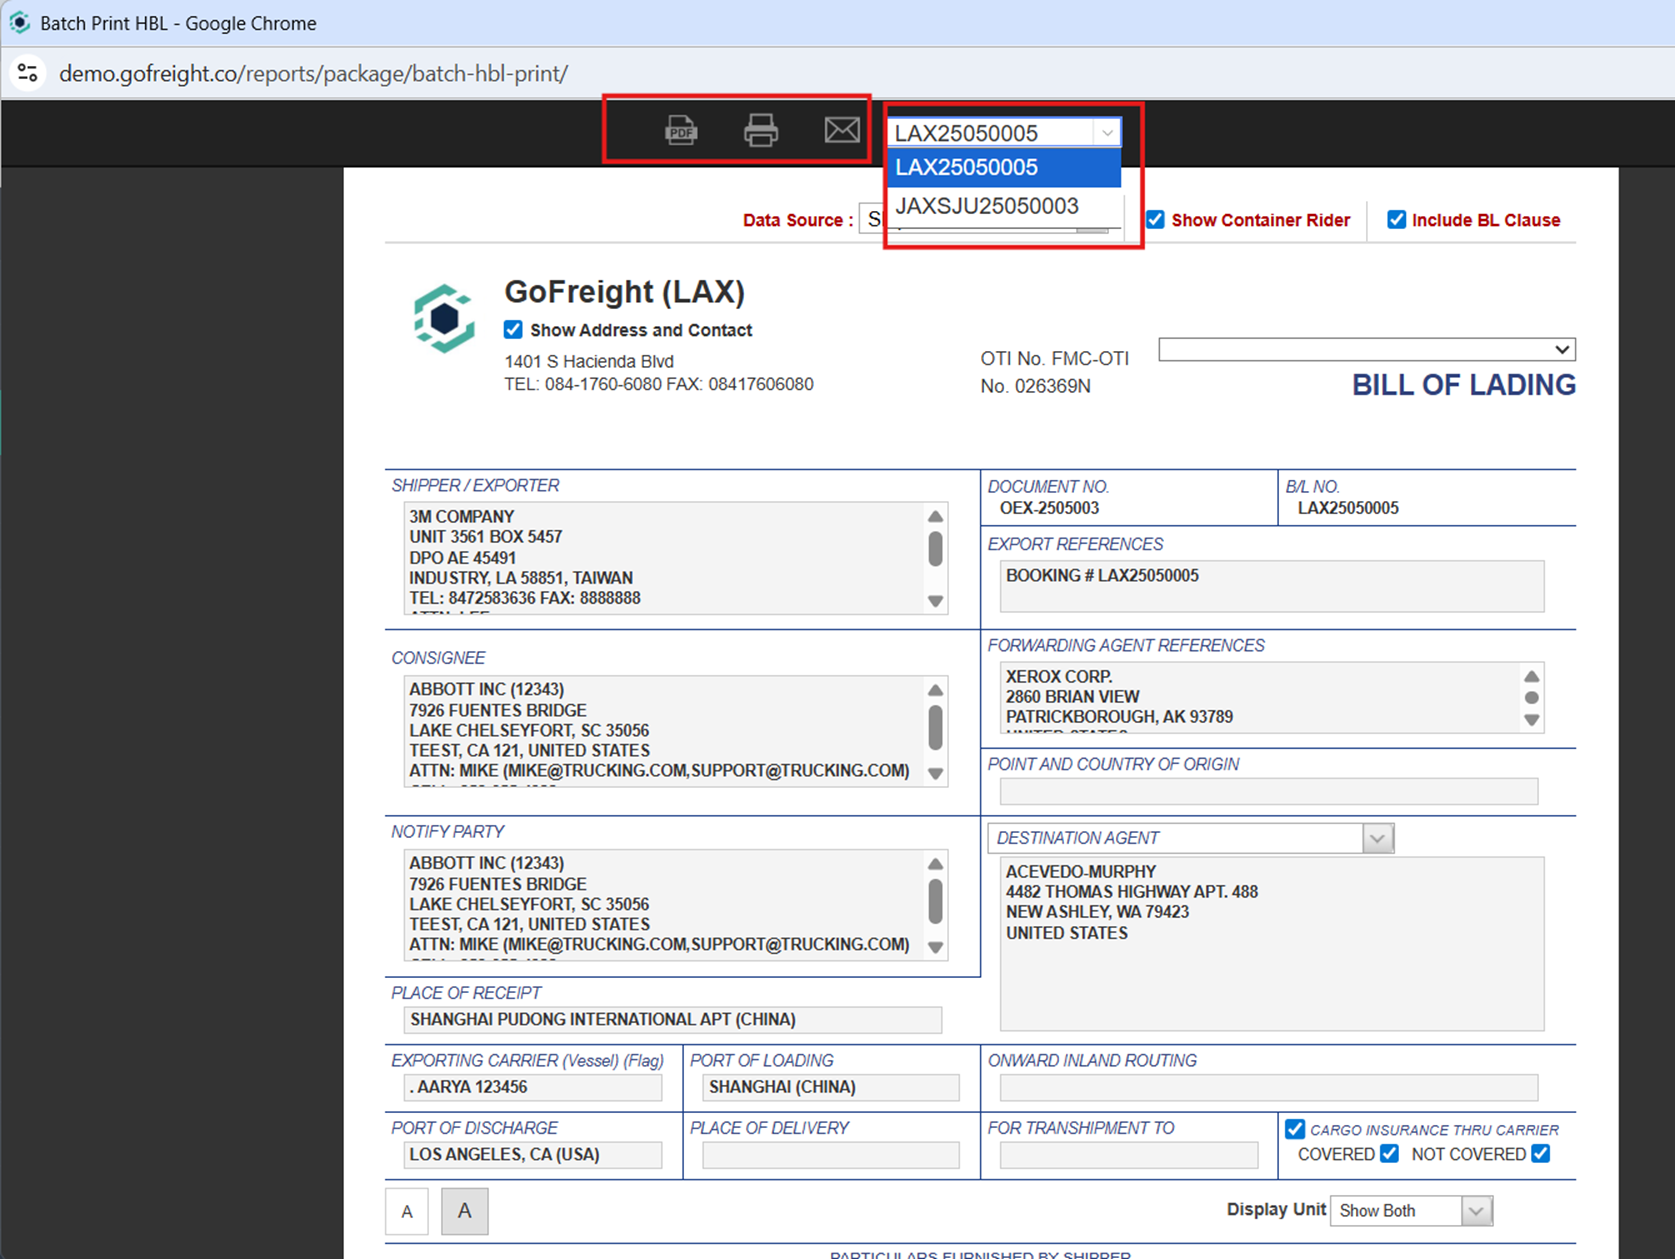Export the HBL as a PDF

[x=681, y=129]
